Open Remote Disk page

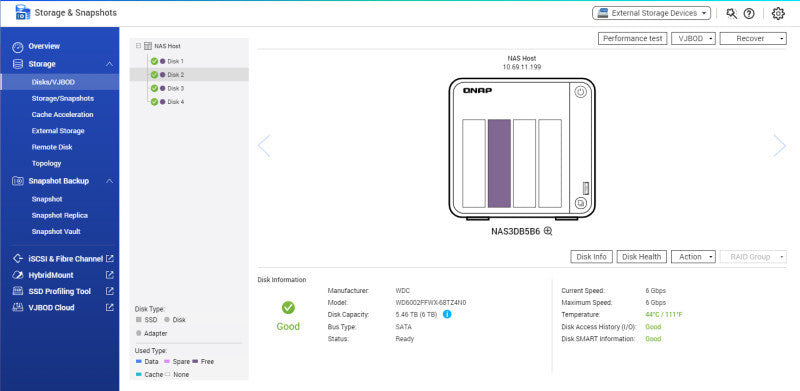[x=52, y=148]
